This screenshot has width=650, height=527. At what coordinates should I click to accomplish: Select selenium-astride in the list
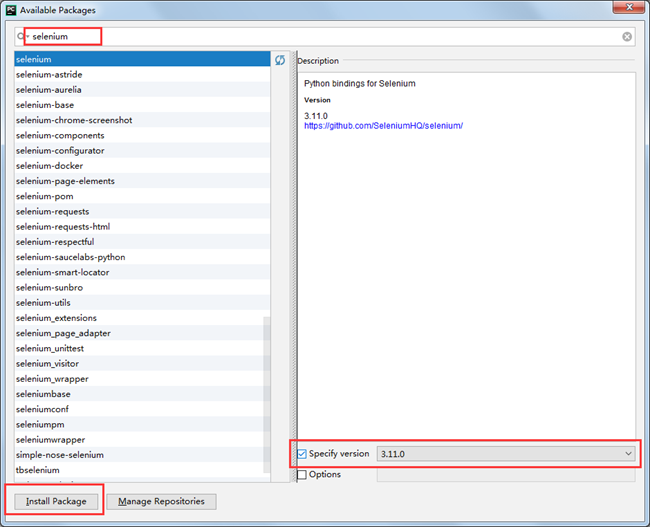click(142, 75)
